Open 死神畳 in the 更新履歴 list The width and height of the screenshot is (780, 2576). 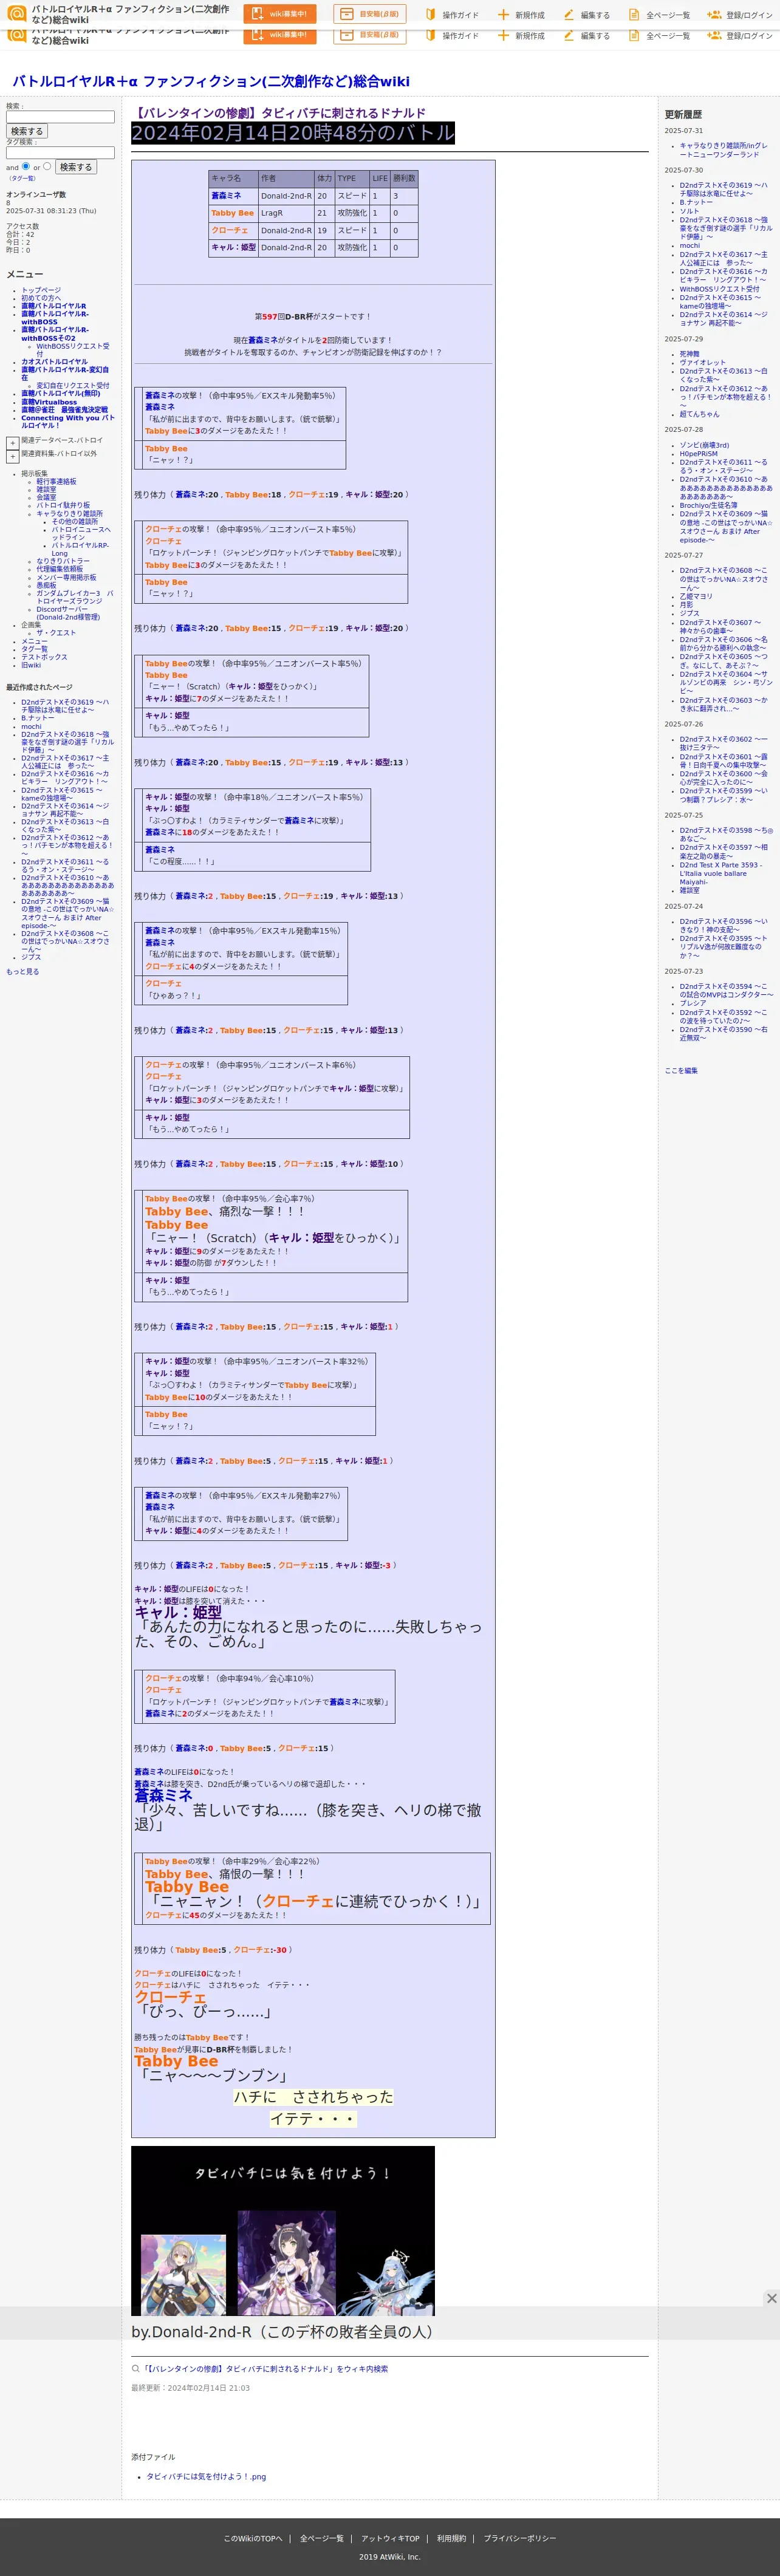pos(689,354)
